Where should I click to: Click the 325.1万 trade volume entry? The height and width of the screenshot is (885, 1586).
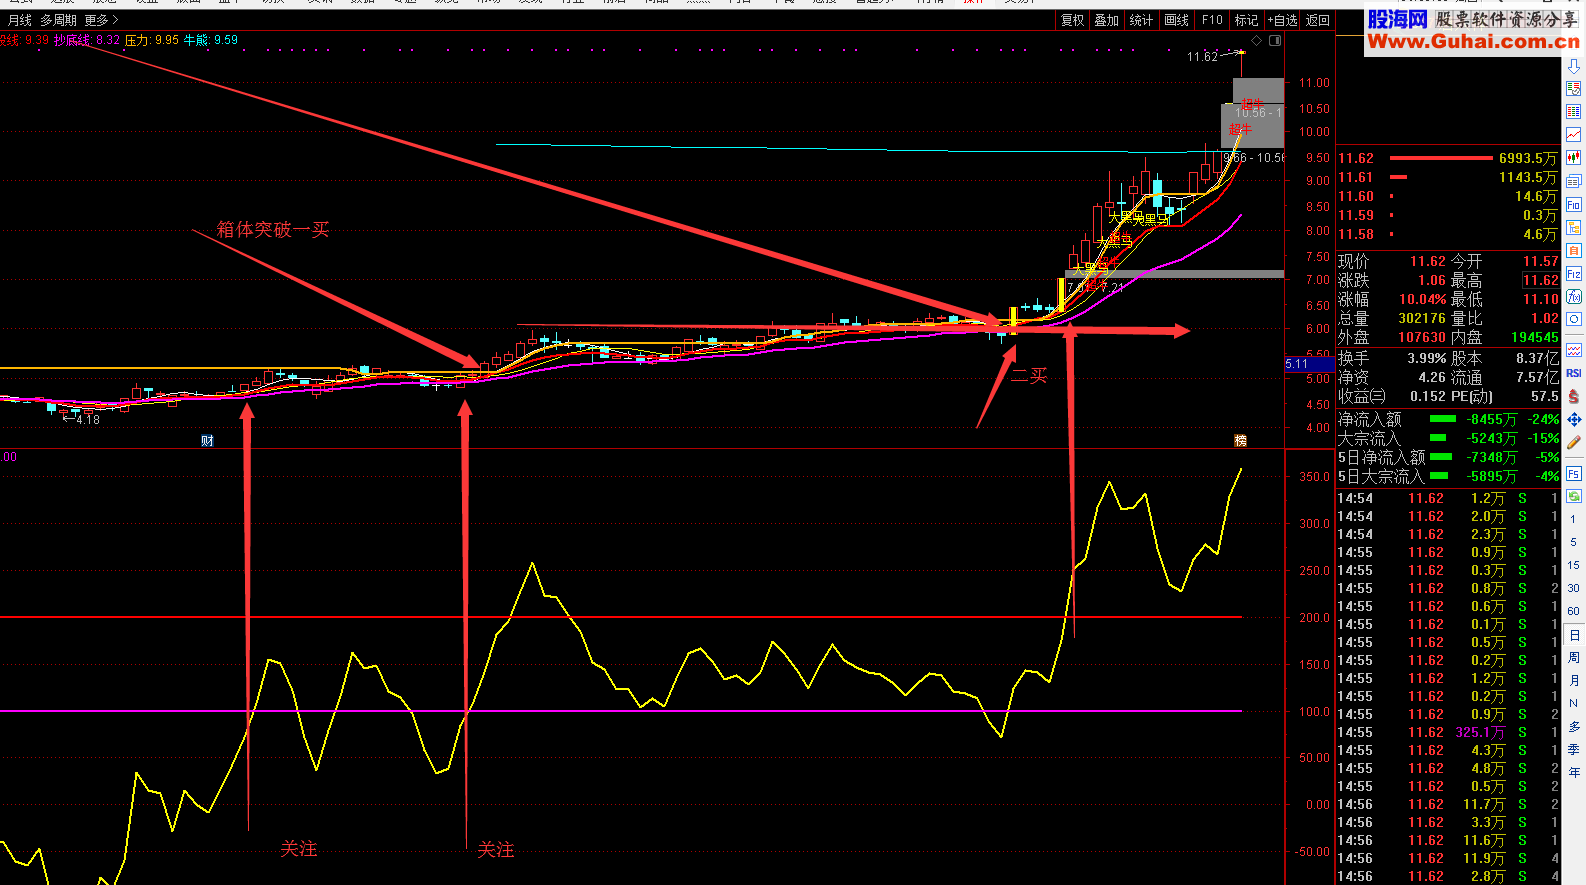pyautogui.click(x=1480, y=732)
